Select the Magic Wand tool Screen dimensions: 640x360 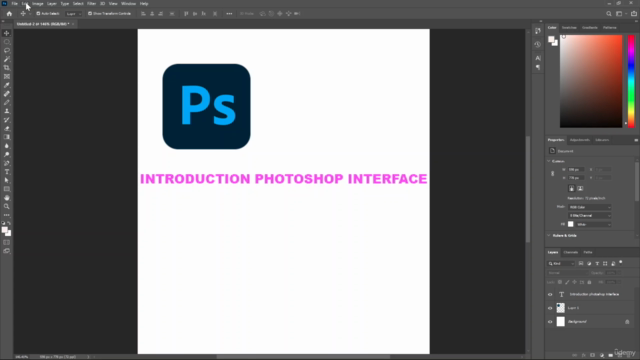click(x=7, y=59)
